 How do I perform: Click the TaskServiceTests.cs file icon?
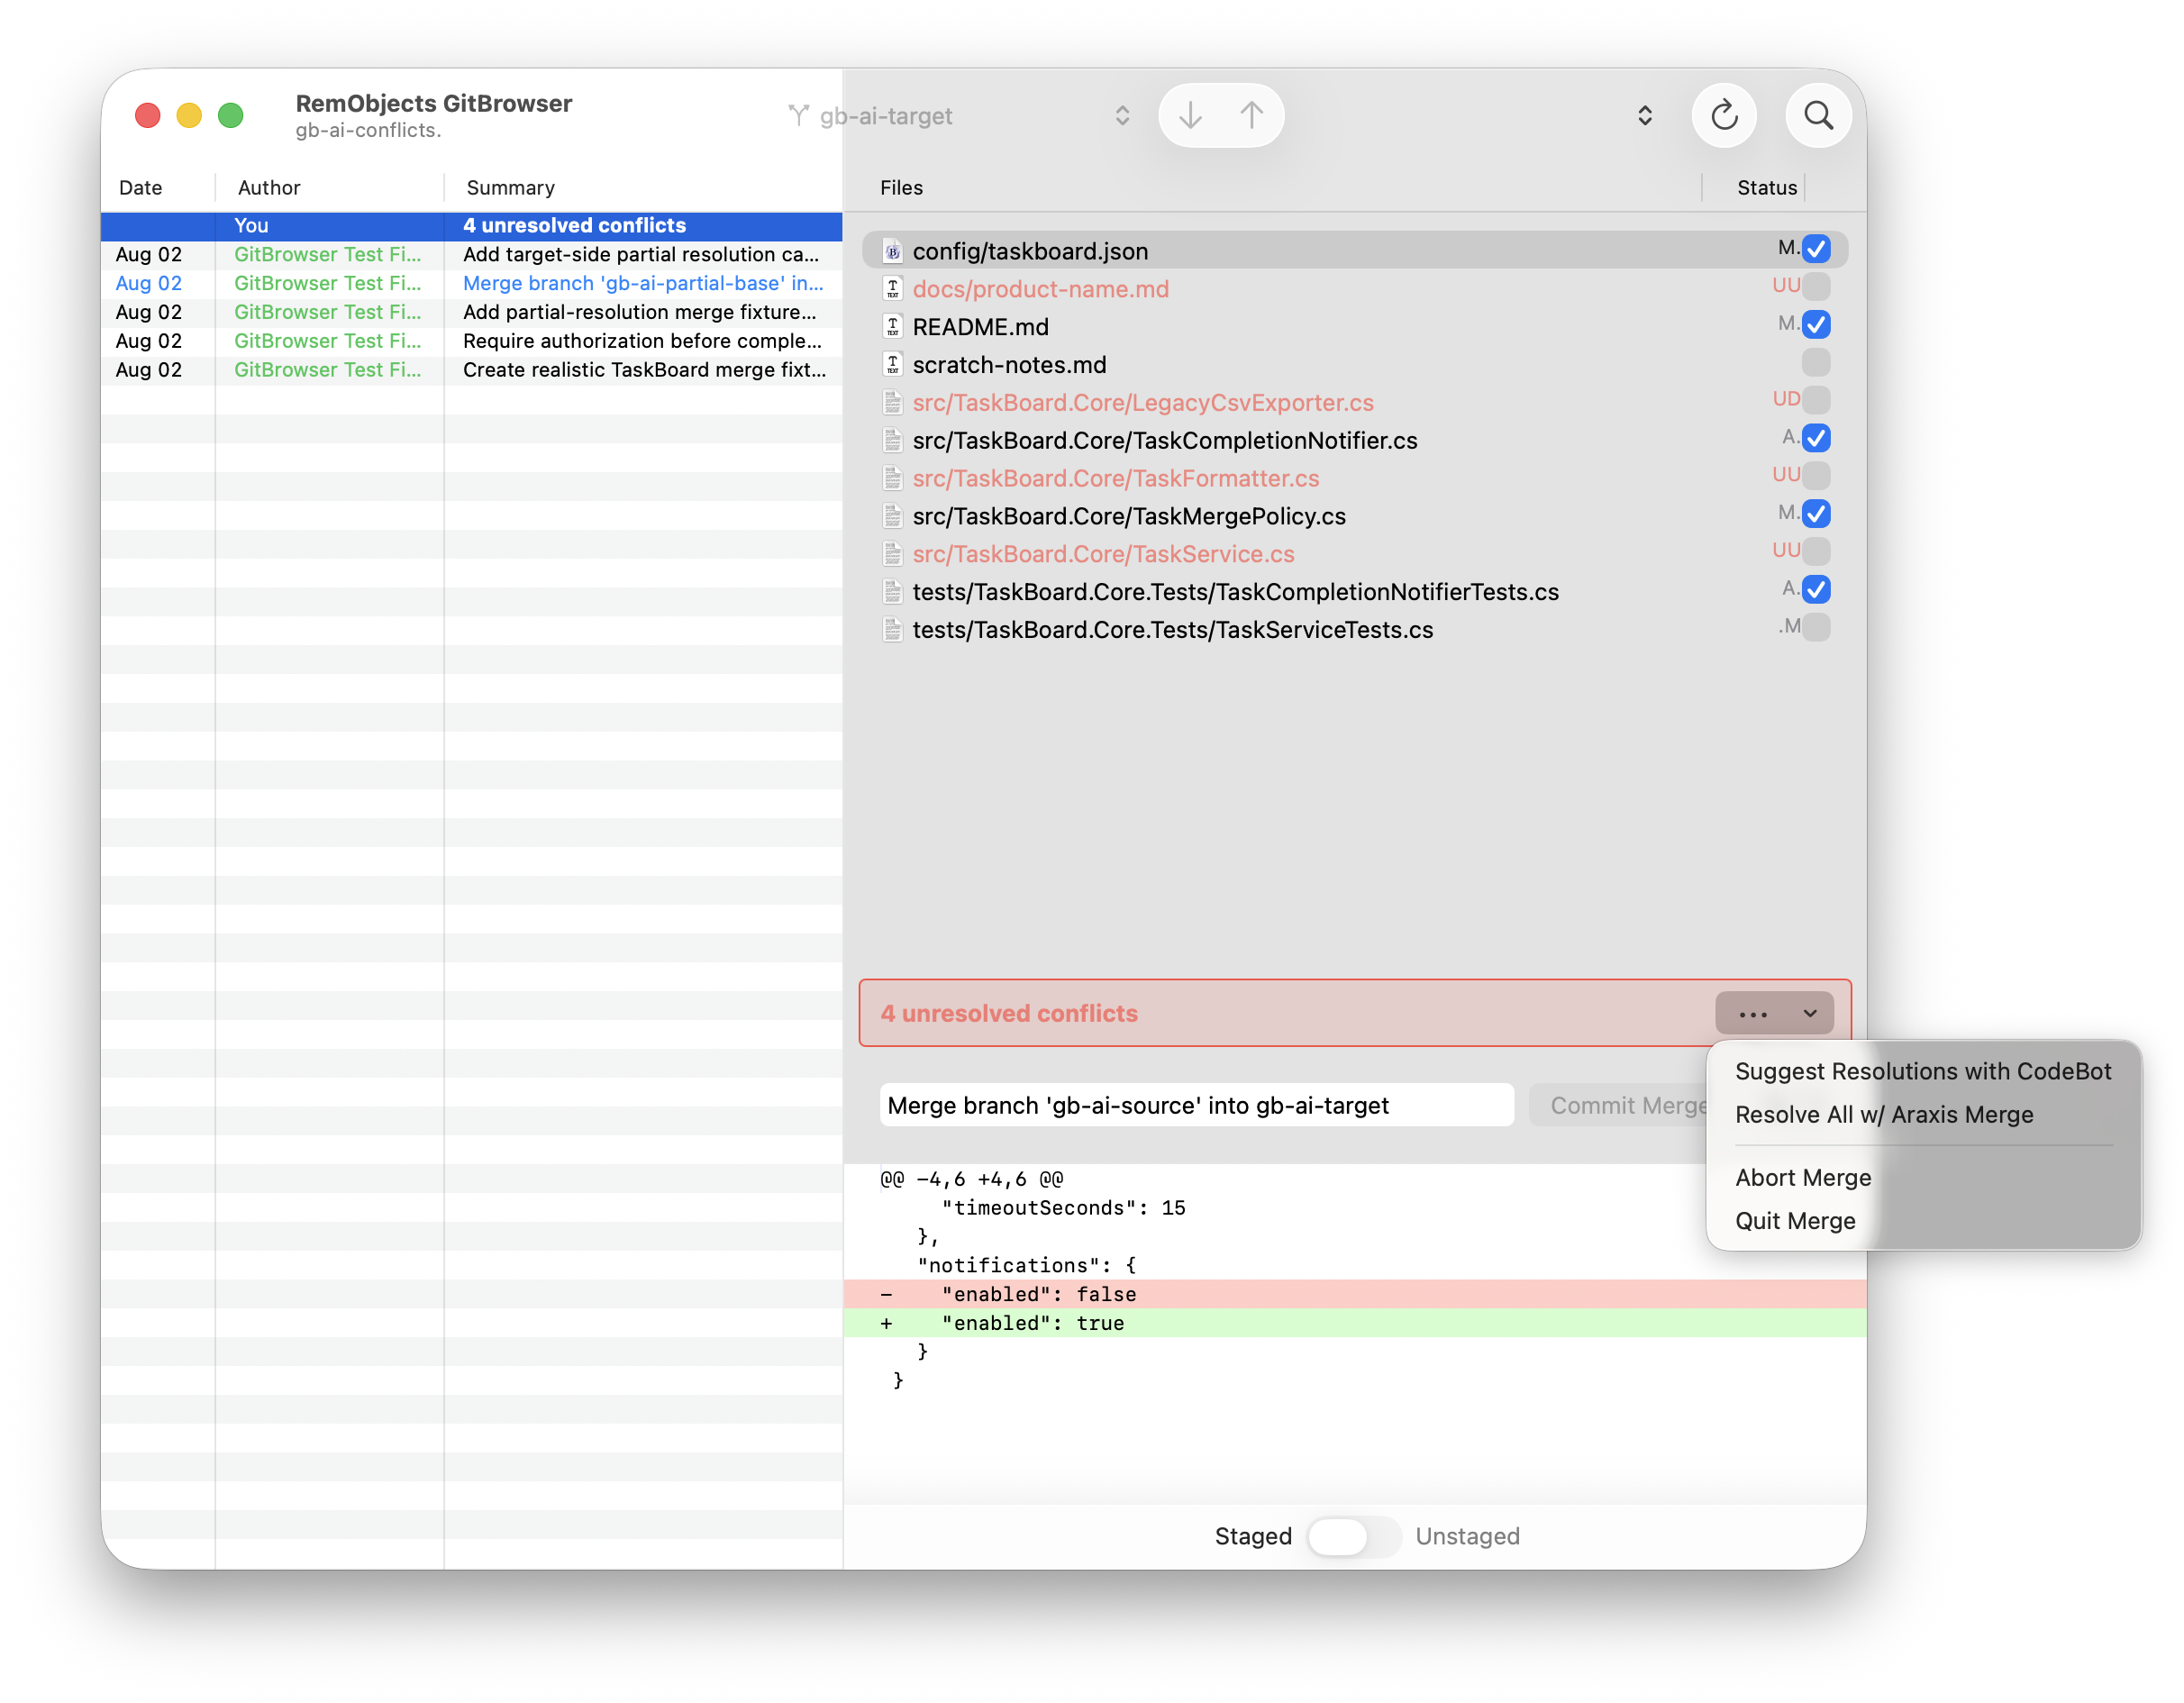893,630
